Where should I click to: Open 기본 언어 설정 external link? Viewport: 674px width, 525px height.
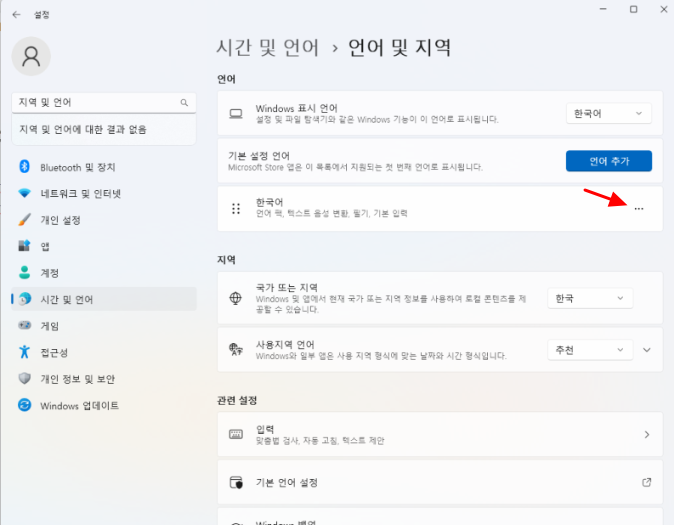440,482
